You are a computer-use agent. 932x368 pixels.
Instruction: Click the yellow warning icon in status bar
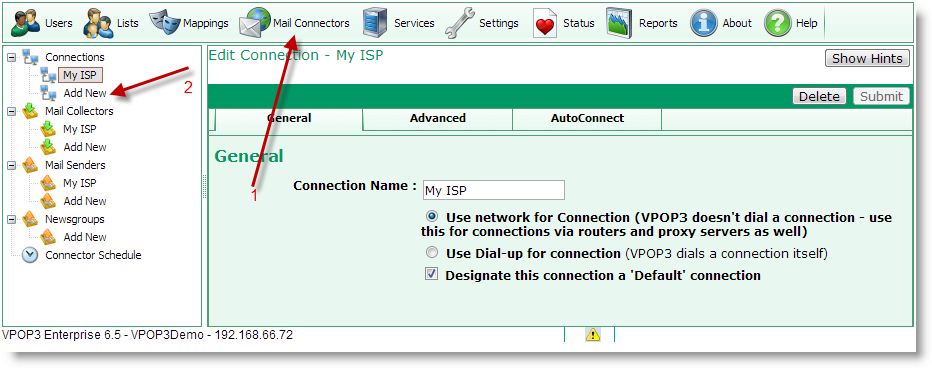coord(593,335)
